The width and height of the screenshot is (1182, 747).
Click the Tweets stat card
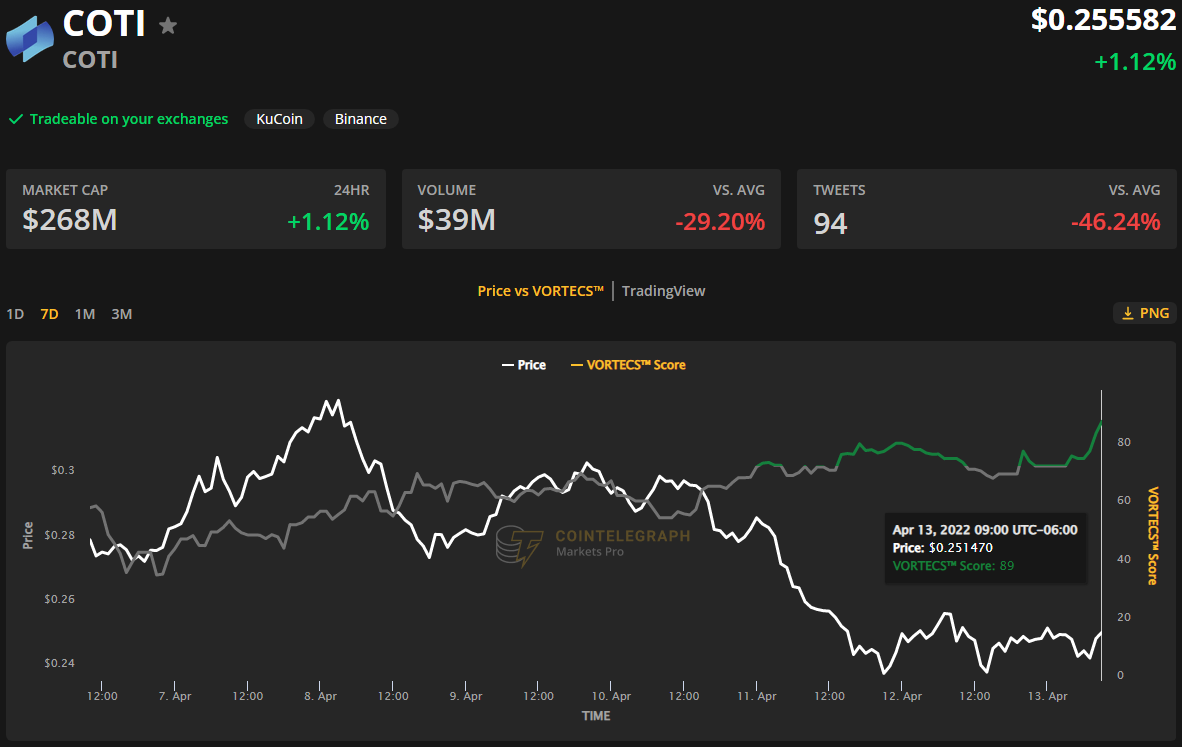(986, 209)
